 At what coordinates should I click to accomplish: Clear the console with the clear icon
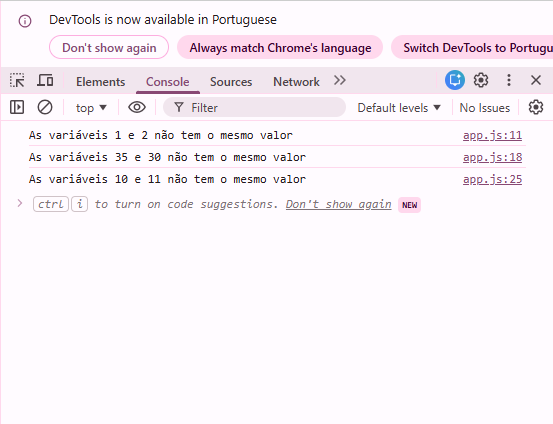(45, 107)
